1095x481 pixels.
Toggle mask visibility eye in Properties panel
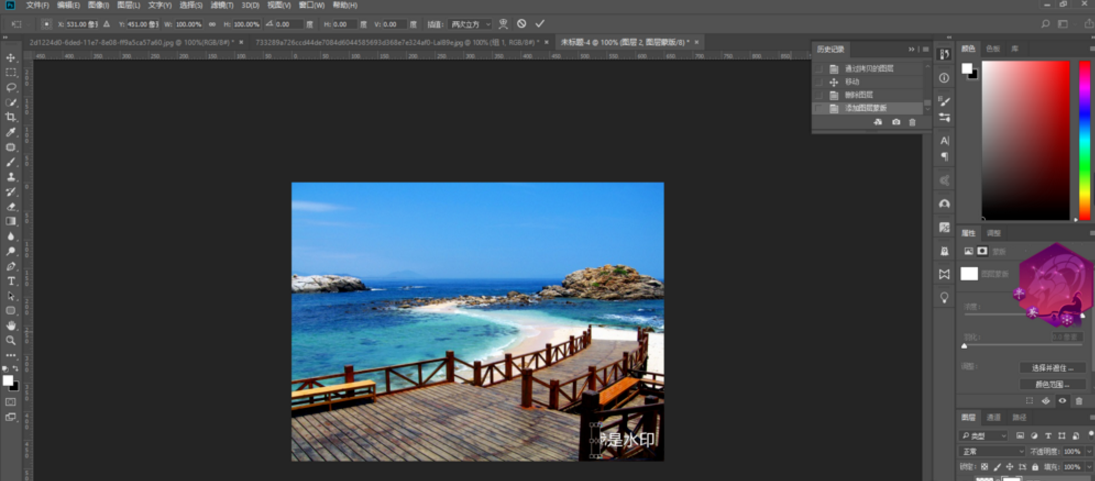[x=1062, y=401]
